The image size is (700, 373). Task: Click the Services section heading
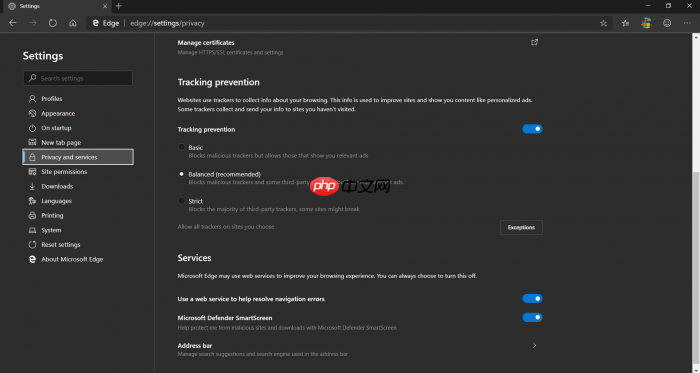tap(194, 258)
